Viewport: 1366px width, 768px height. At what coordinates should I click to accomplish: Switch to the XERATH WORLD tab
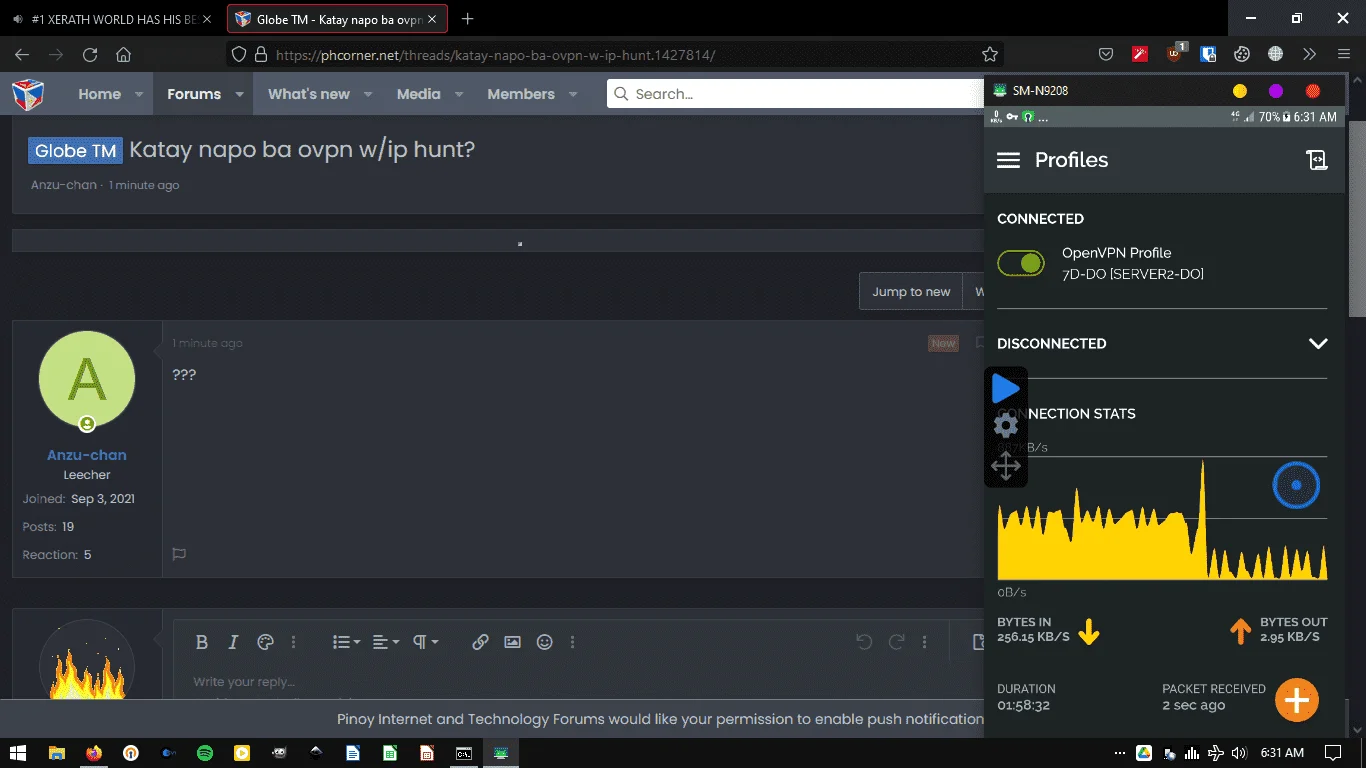111,19
